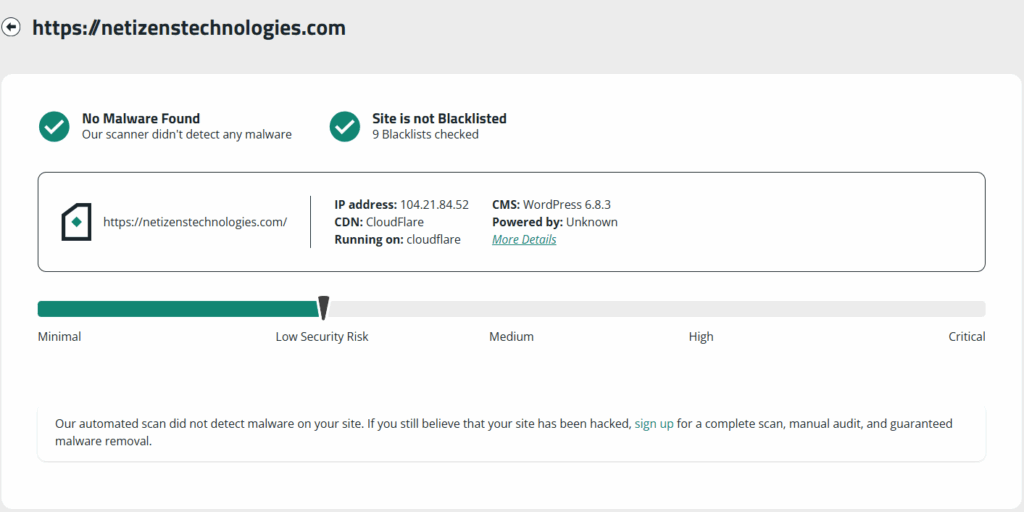Click the scanned site URL text

coord(195,222)
